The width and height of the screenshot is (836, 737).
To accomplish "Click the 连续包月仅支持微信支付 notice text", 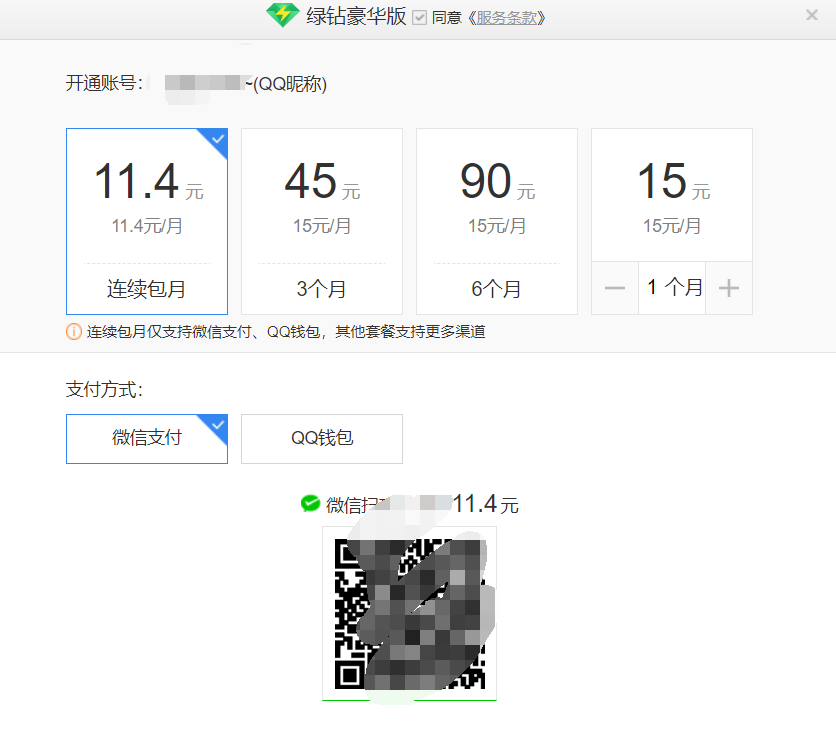I will [286, 332].
